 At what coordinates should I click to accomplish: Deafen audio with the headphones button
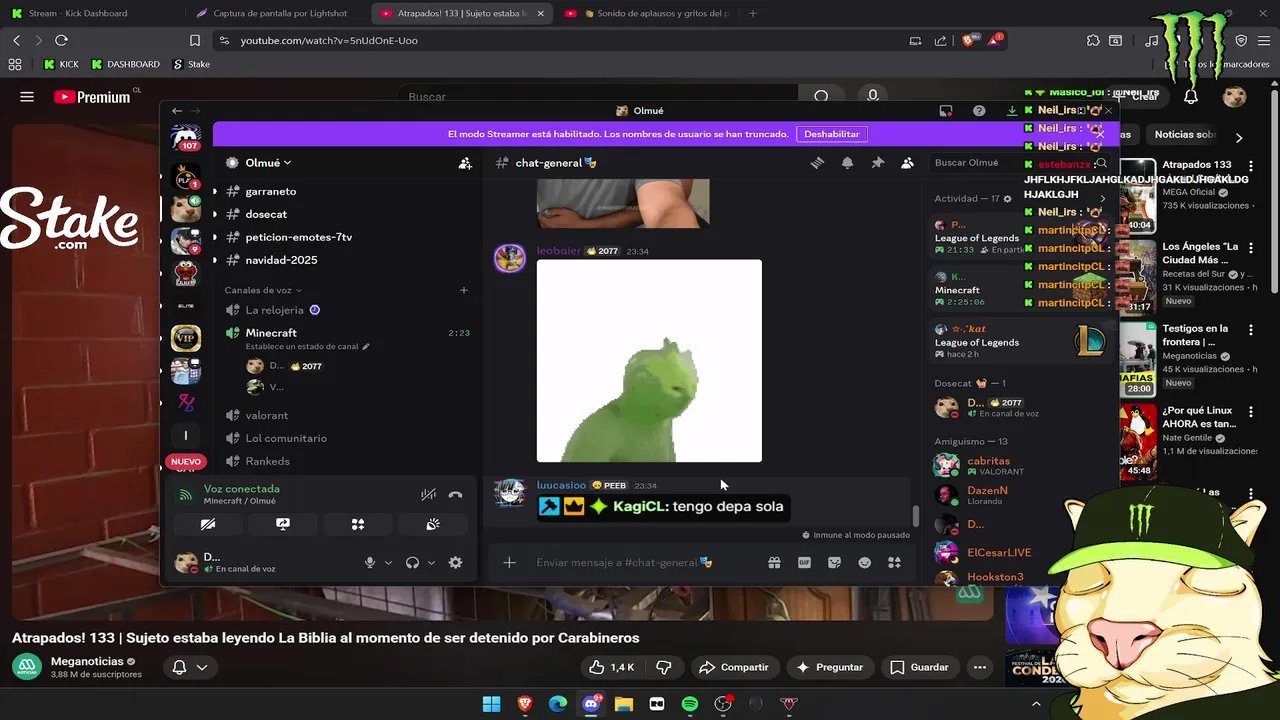412,563
